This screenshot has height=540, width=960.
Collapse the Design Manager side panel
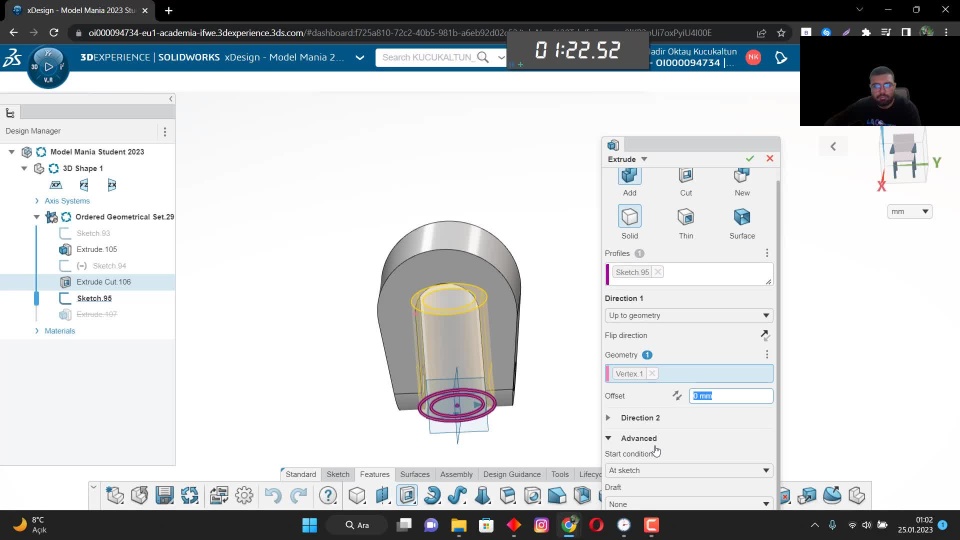(x=171, y=99)
